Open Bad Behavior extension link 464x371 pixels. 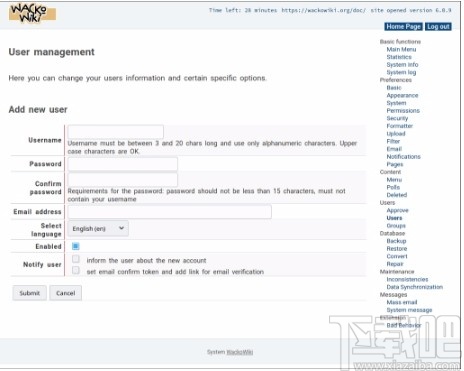click(404, 325)
